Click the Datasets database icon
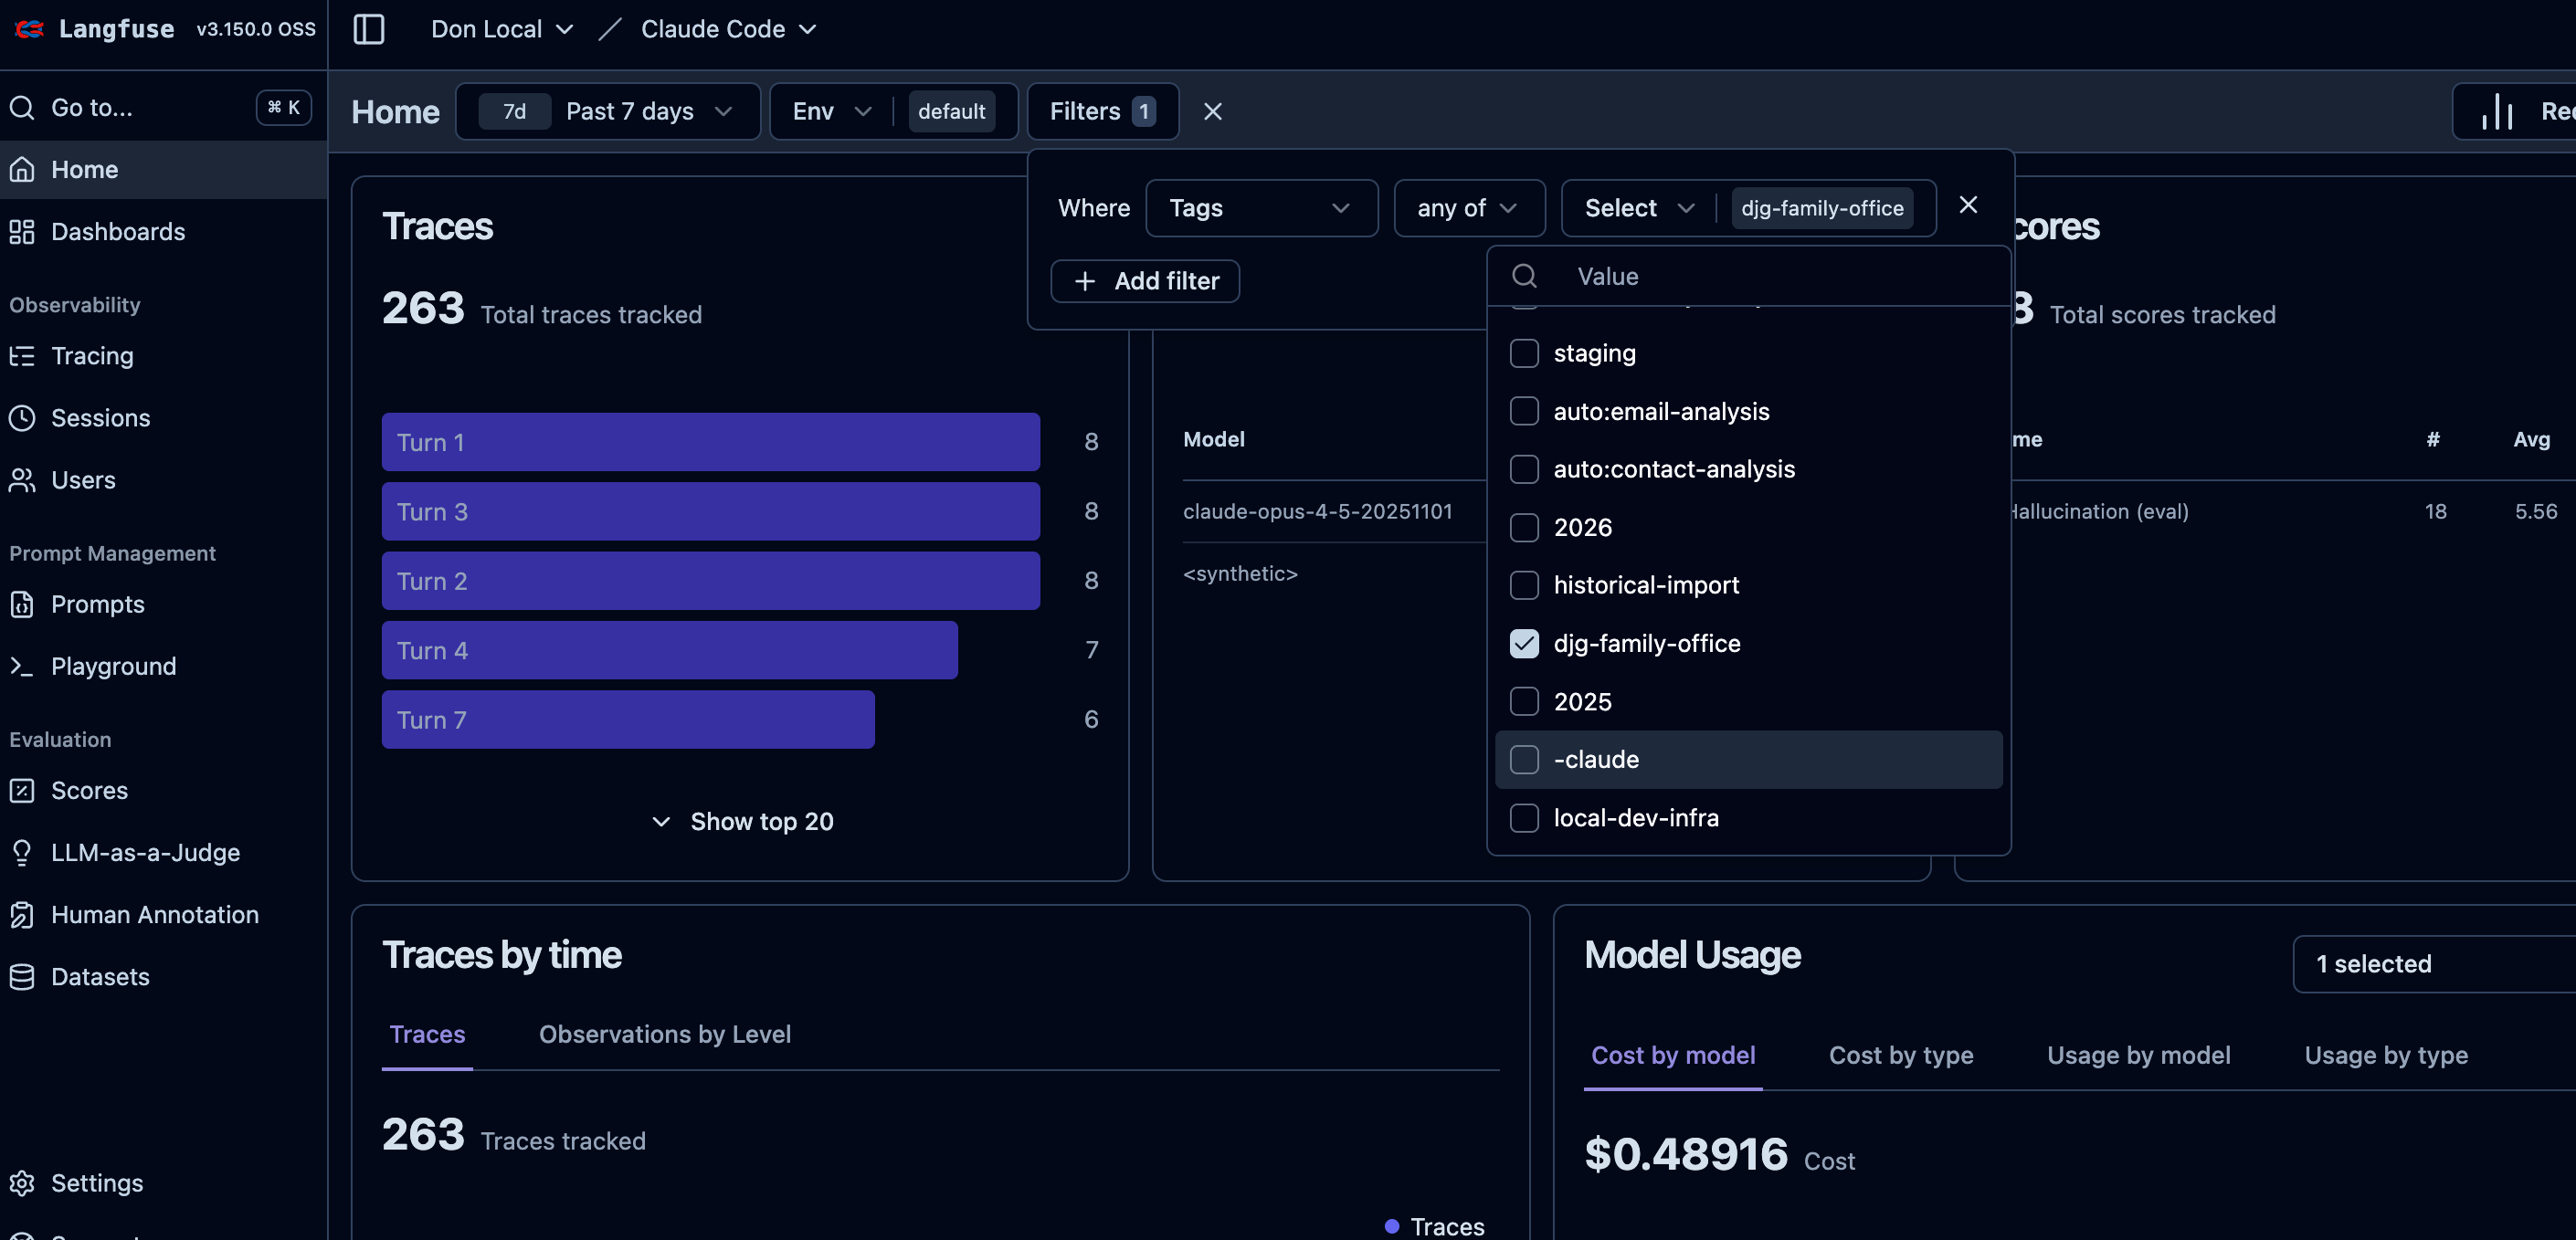Screen dimensions: 2576x1240 (22, 976)
